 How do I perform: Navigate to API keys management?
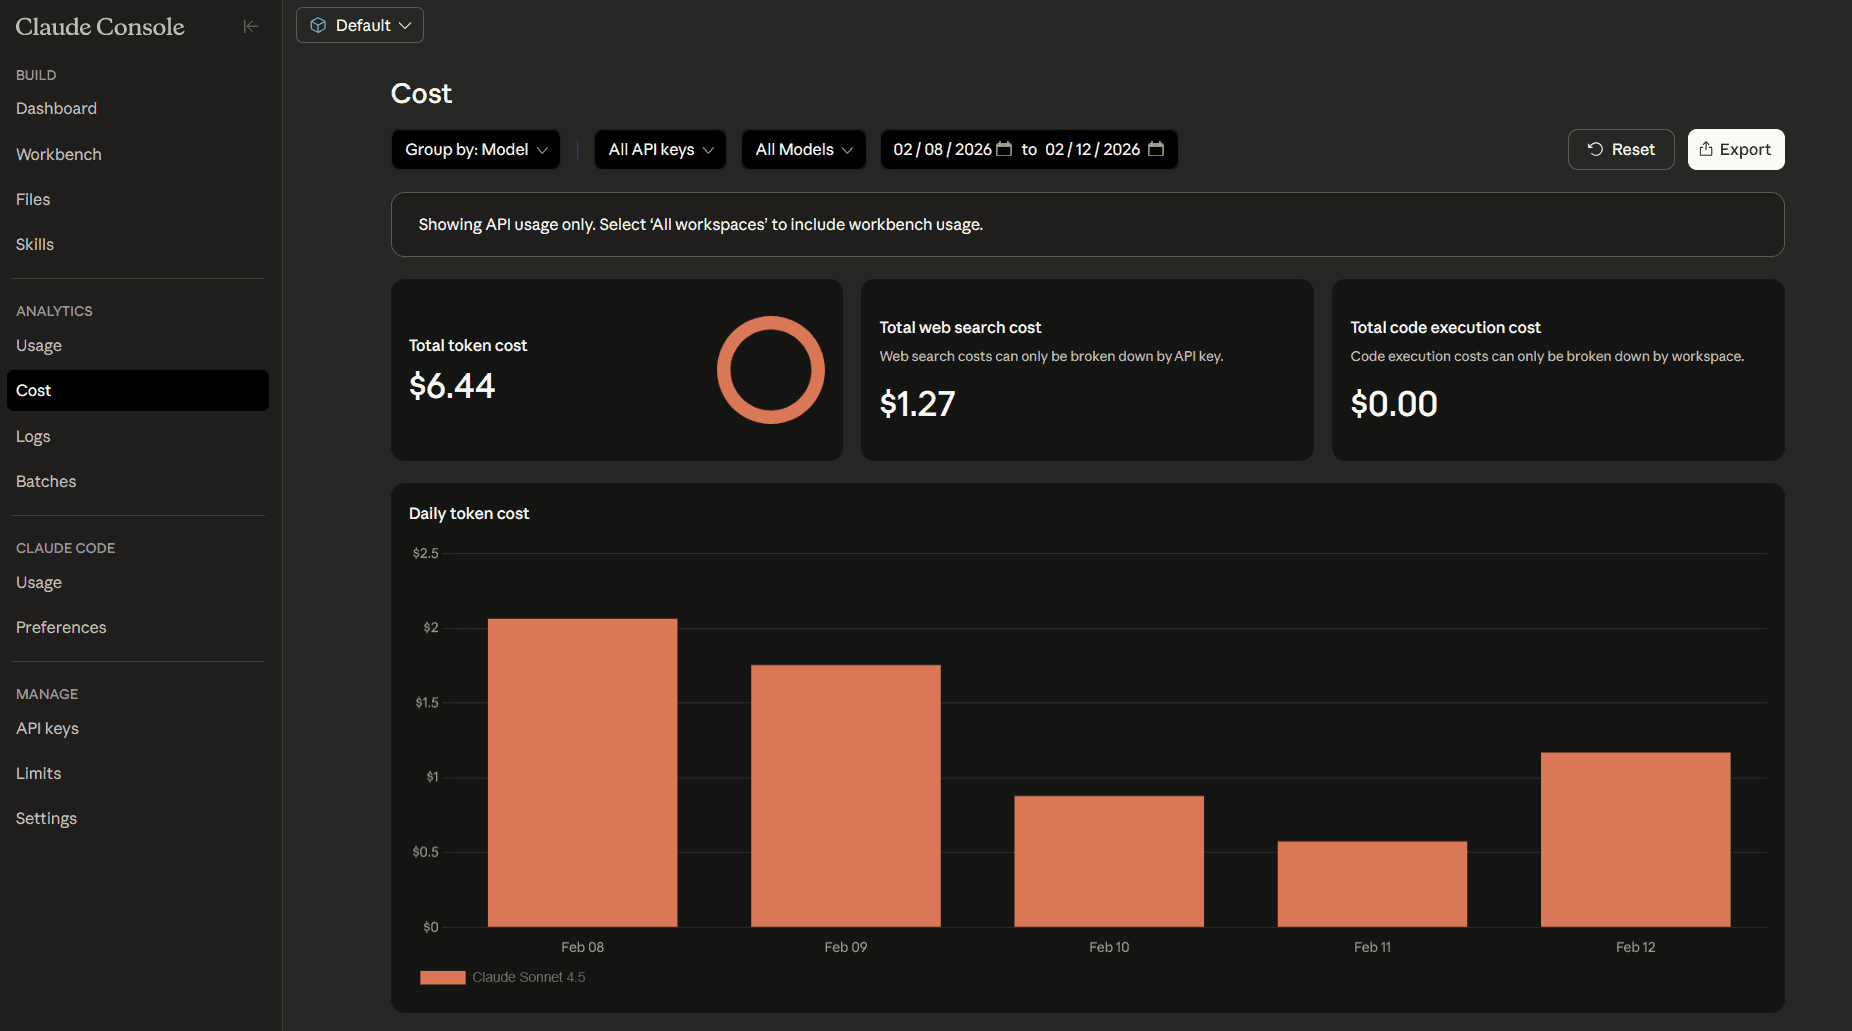pos(47,728)
